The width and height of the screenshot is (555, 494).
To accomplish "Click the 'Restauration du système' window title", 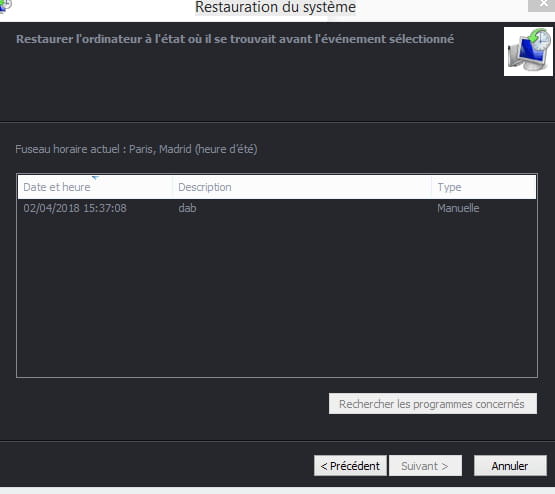I will click(x=275, y=7).
